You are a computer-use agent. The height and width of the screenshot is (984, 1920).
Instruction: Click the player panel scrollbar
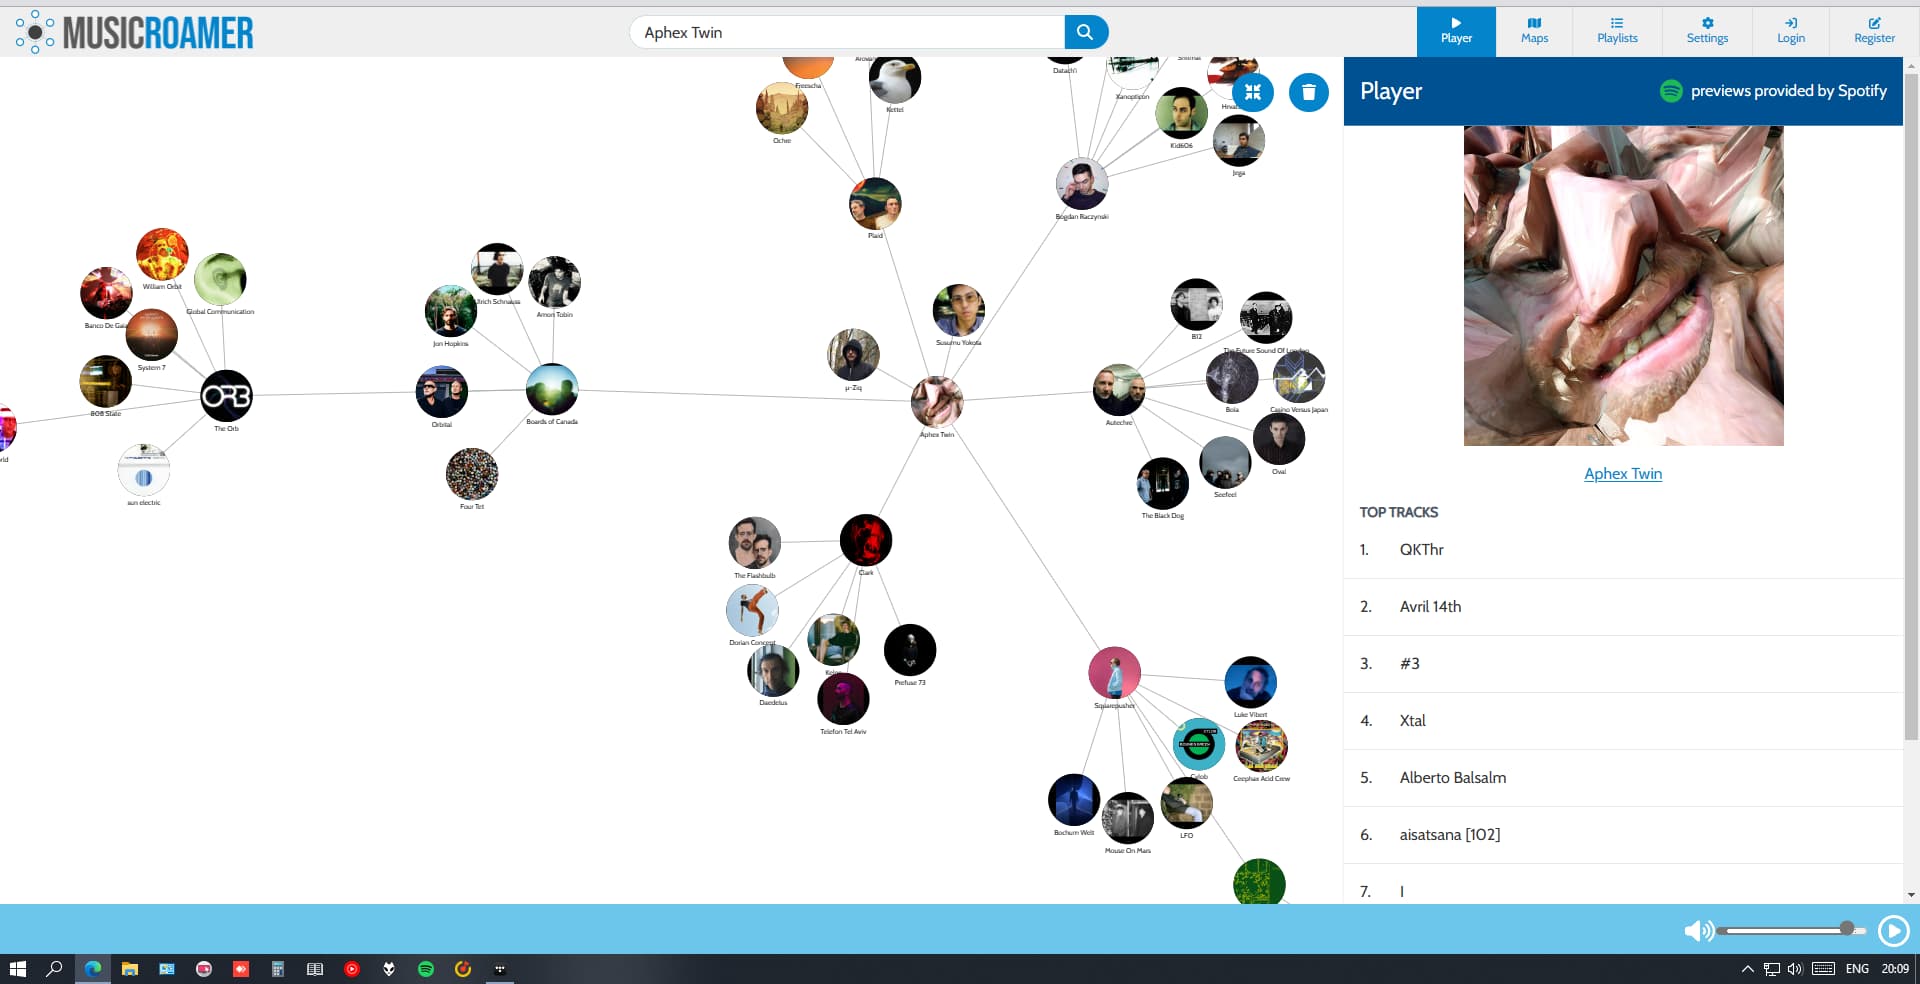pyautogui.click(x=1911, y=406)
